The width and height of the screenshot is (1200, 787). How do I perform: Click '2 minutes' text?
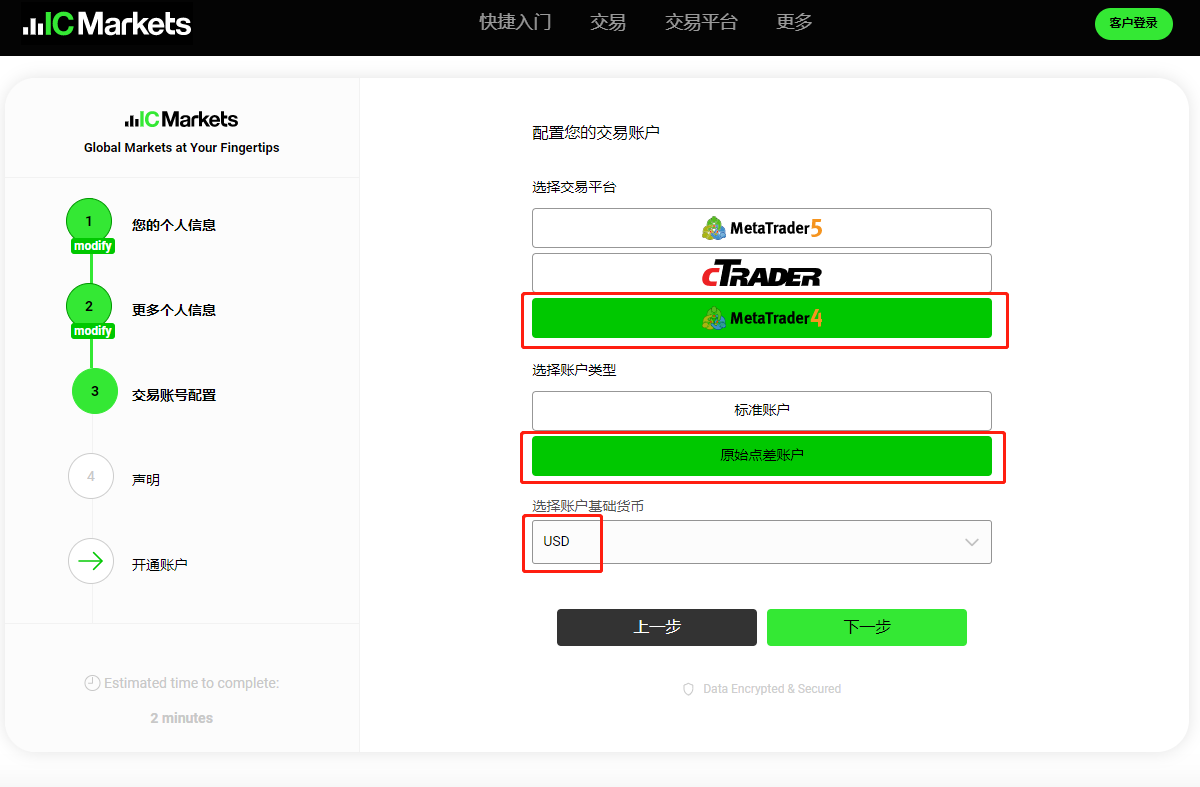182,718
